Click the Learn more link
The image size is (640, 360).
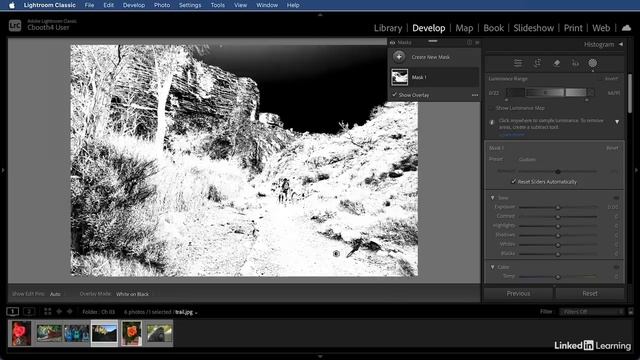click(512, 134)
